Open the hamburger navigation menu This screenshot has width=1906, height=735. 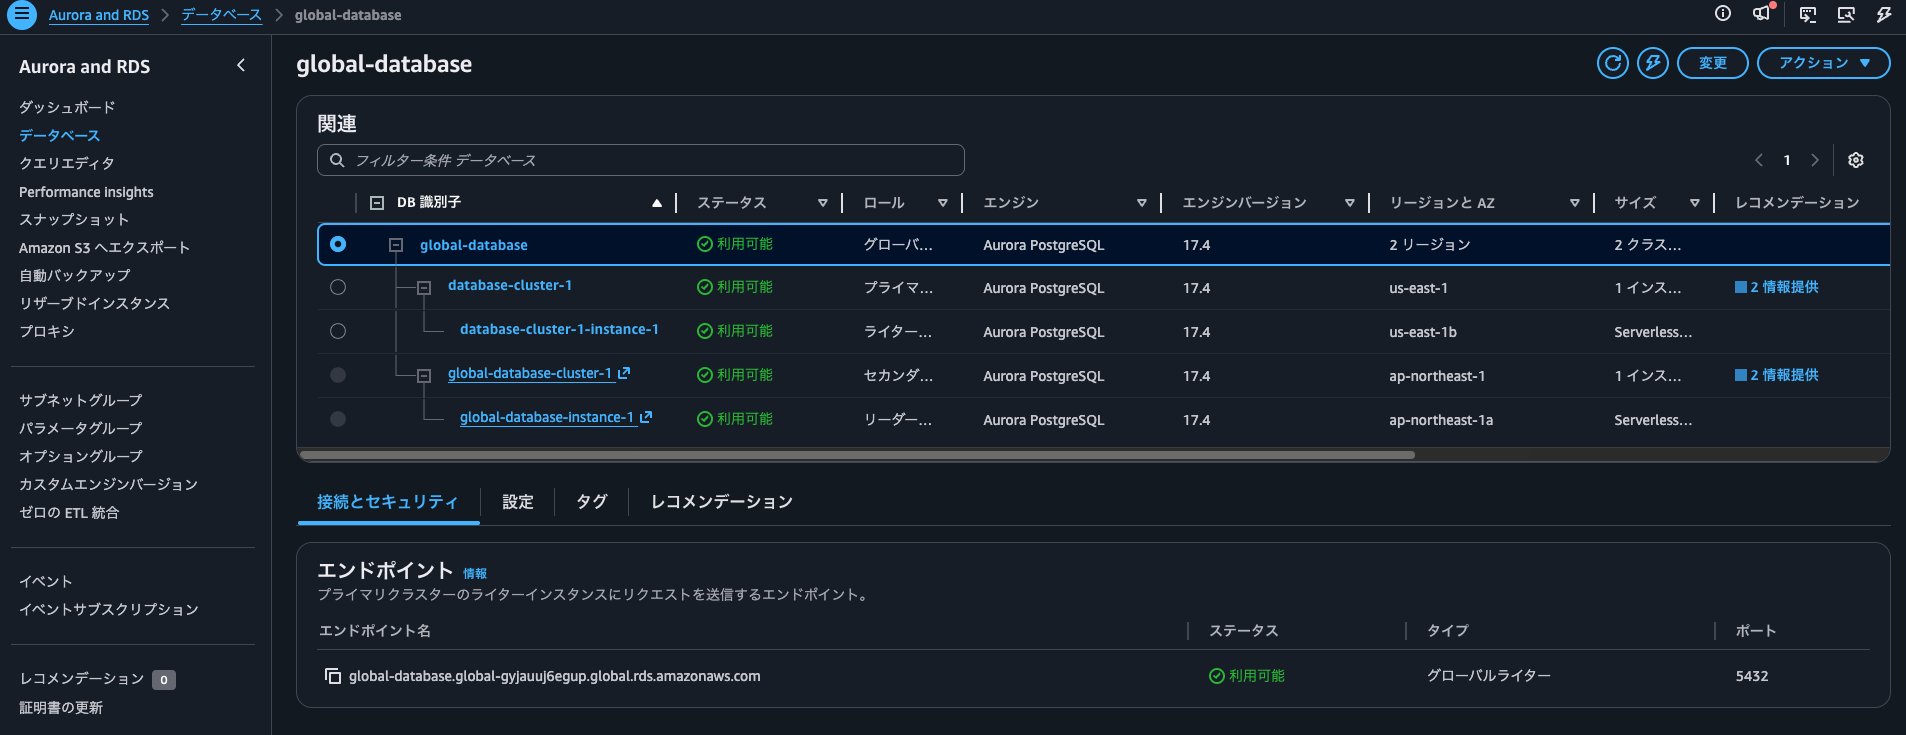click(x=21, y=15)
